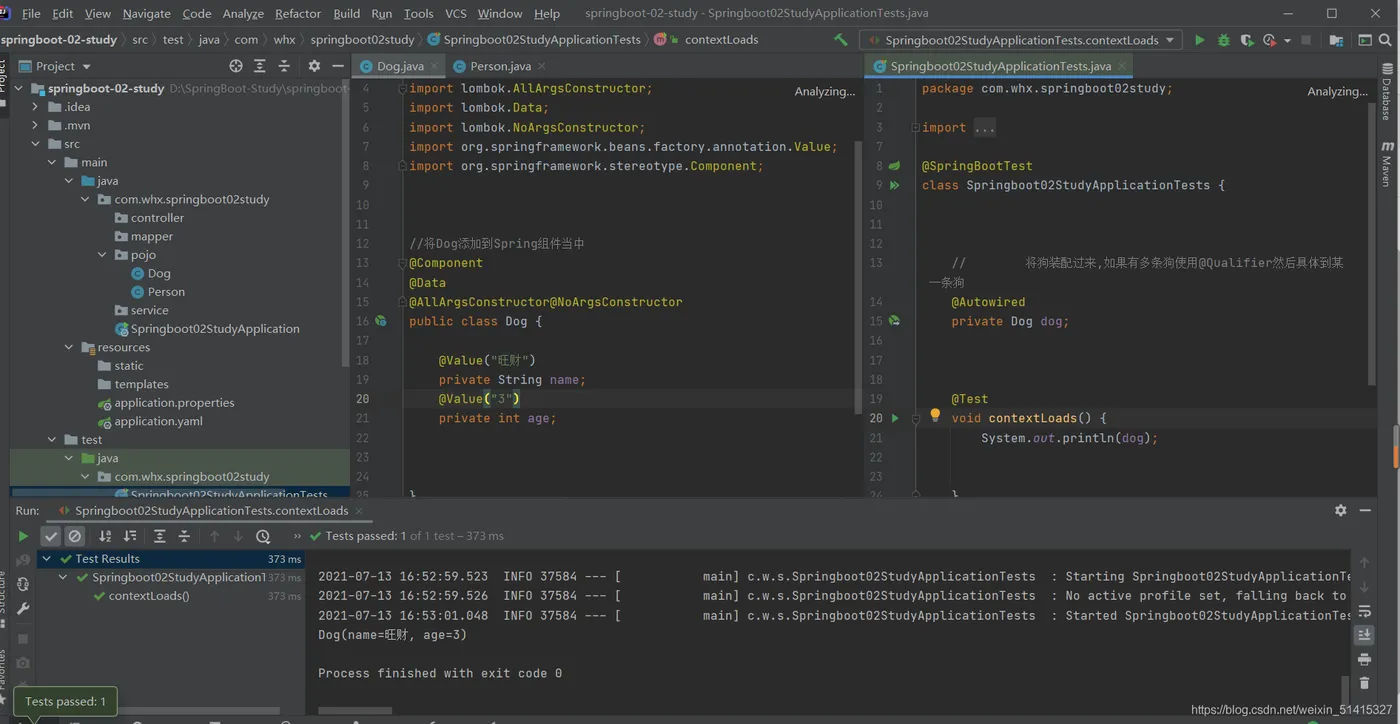Open Run panel settings gear
This screenshot has width=1400, height=724.
(x=1341, y=510)
